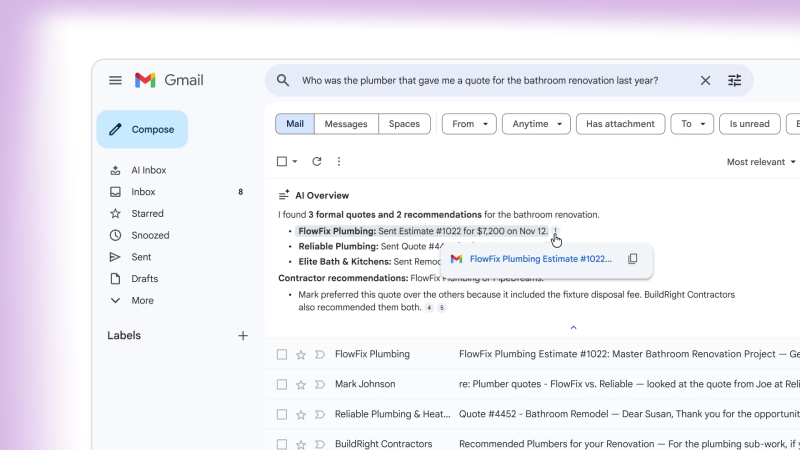Screen dimensions: 800x450
Task: Open search options sliders icon
Action: [x=735, y=80]
